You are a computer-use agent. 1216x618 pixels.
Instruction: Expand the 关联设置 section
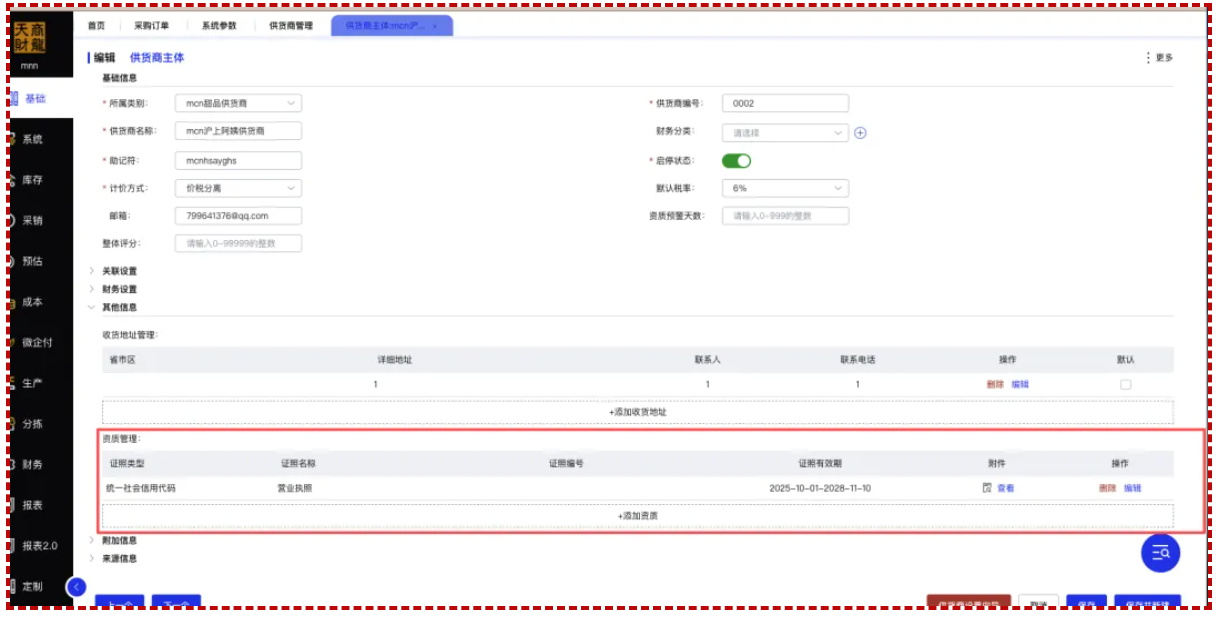(x=119, y=271)
